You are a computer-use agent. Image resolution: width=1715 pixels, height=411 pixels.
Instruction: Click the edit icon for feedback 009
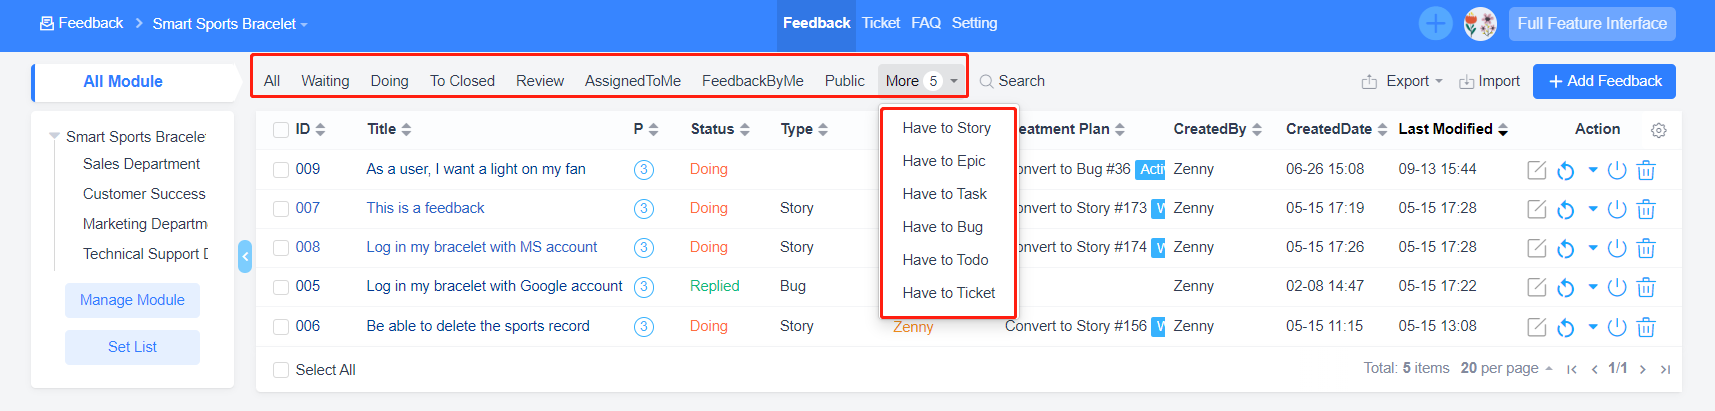1537,170
